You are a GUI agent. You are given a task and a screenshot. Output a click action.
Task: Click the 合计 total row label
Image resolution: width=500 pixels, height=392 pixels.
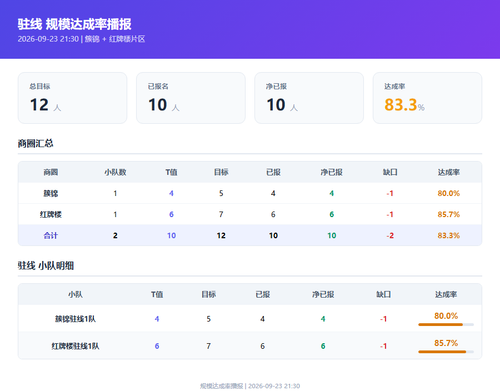[x=51, y=235]
